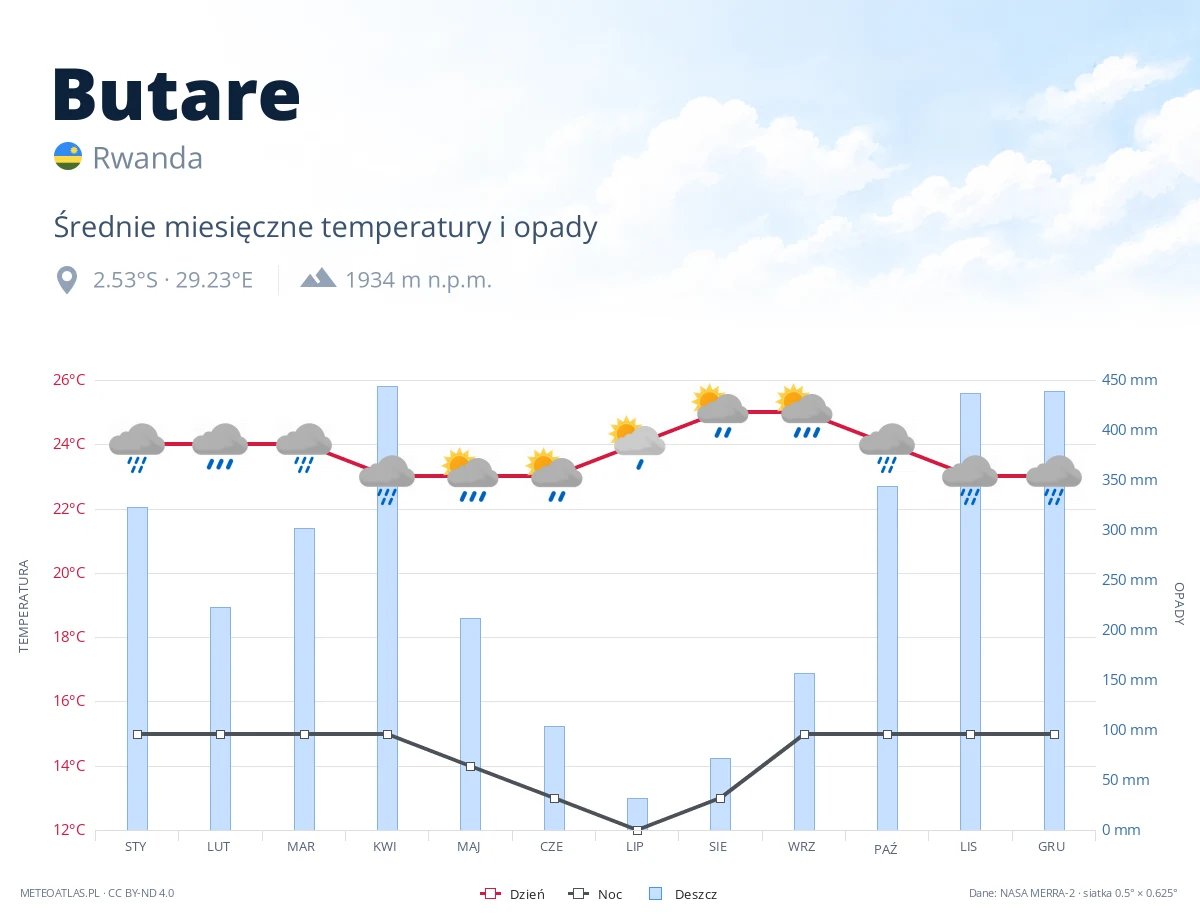Click the coordinates 2.53°S · 29.23°E

point(173,280)
